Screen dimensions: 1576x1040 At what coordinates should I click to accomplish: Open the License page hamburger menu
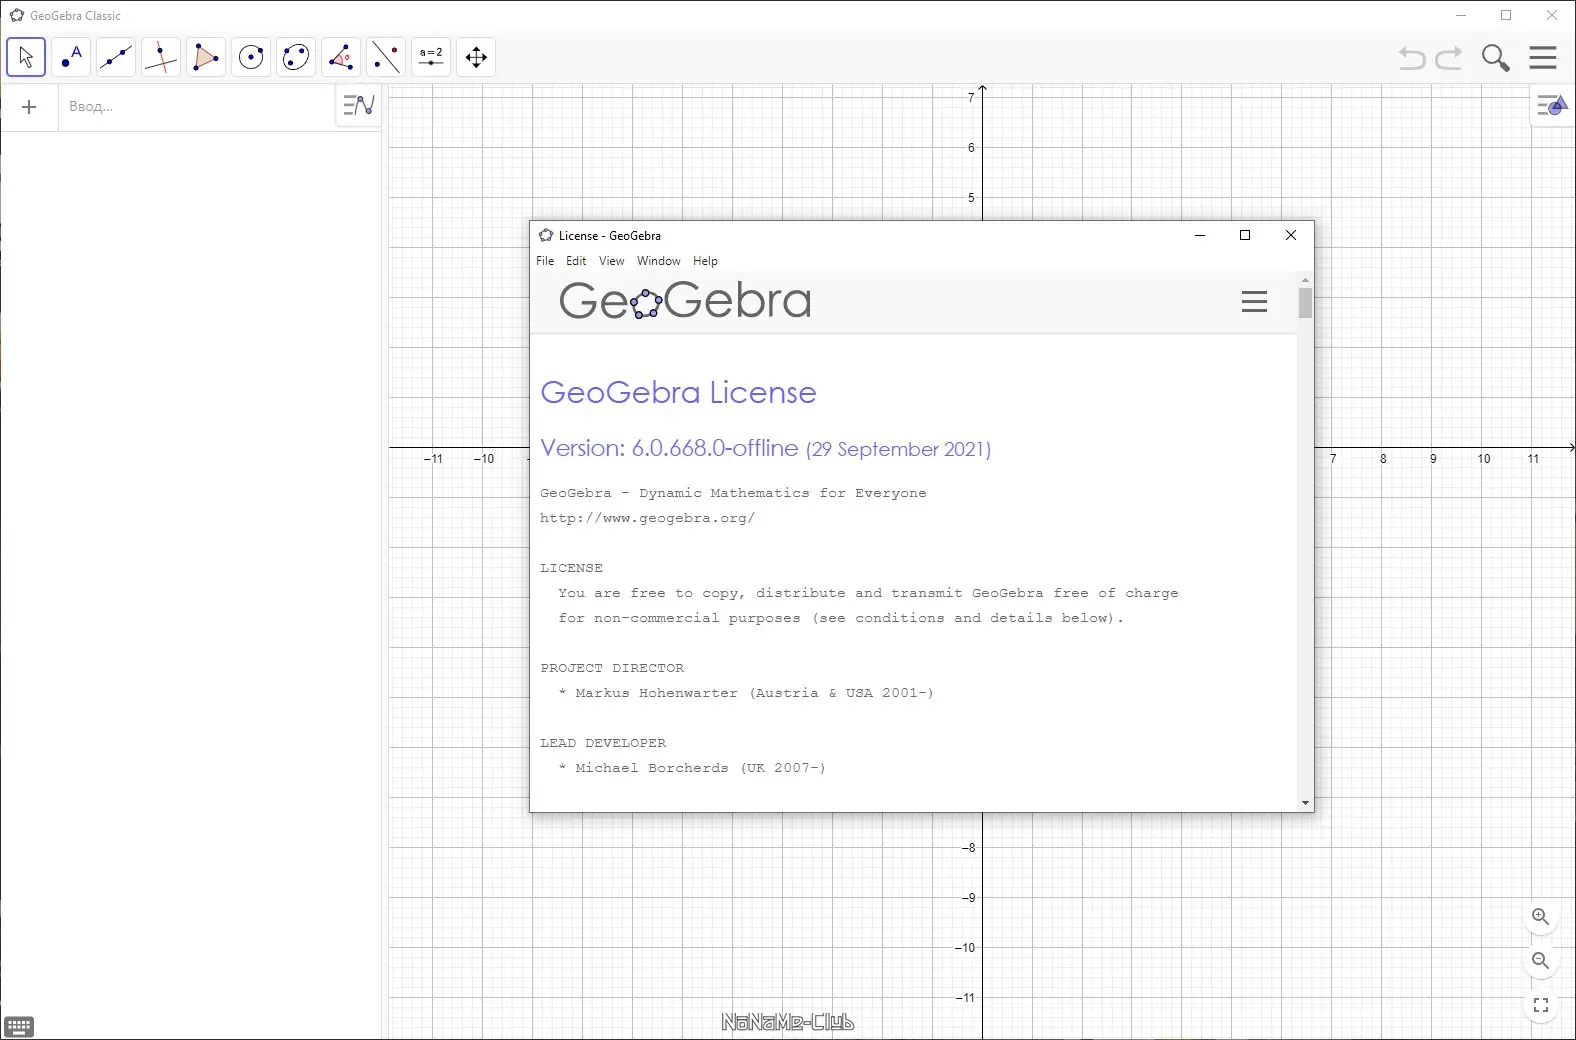click(x=1254, y=302)
